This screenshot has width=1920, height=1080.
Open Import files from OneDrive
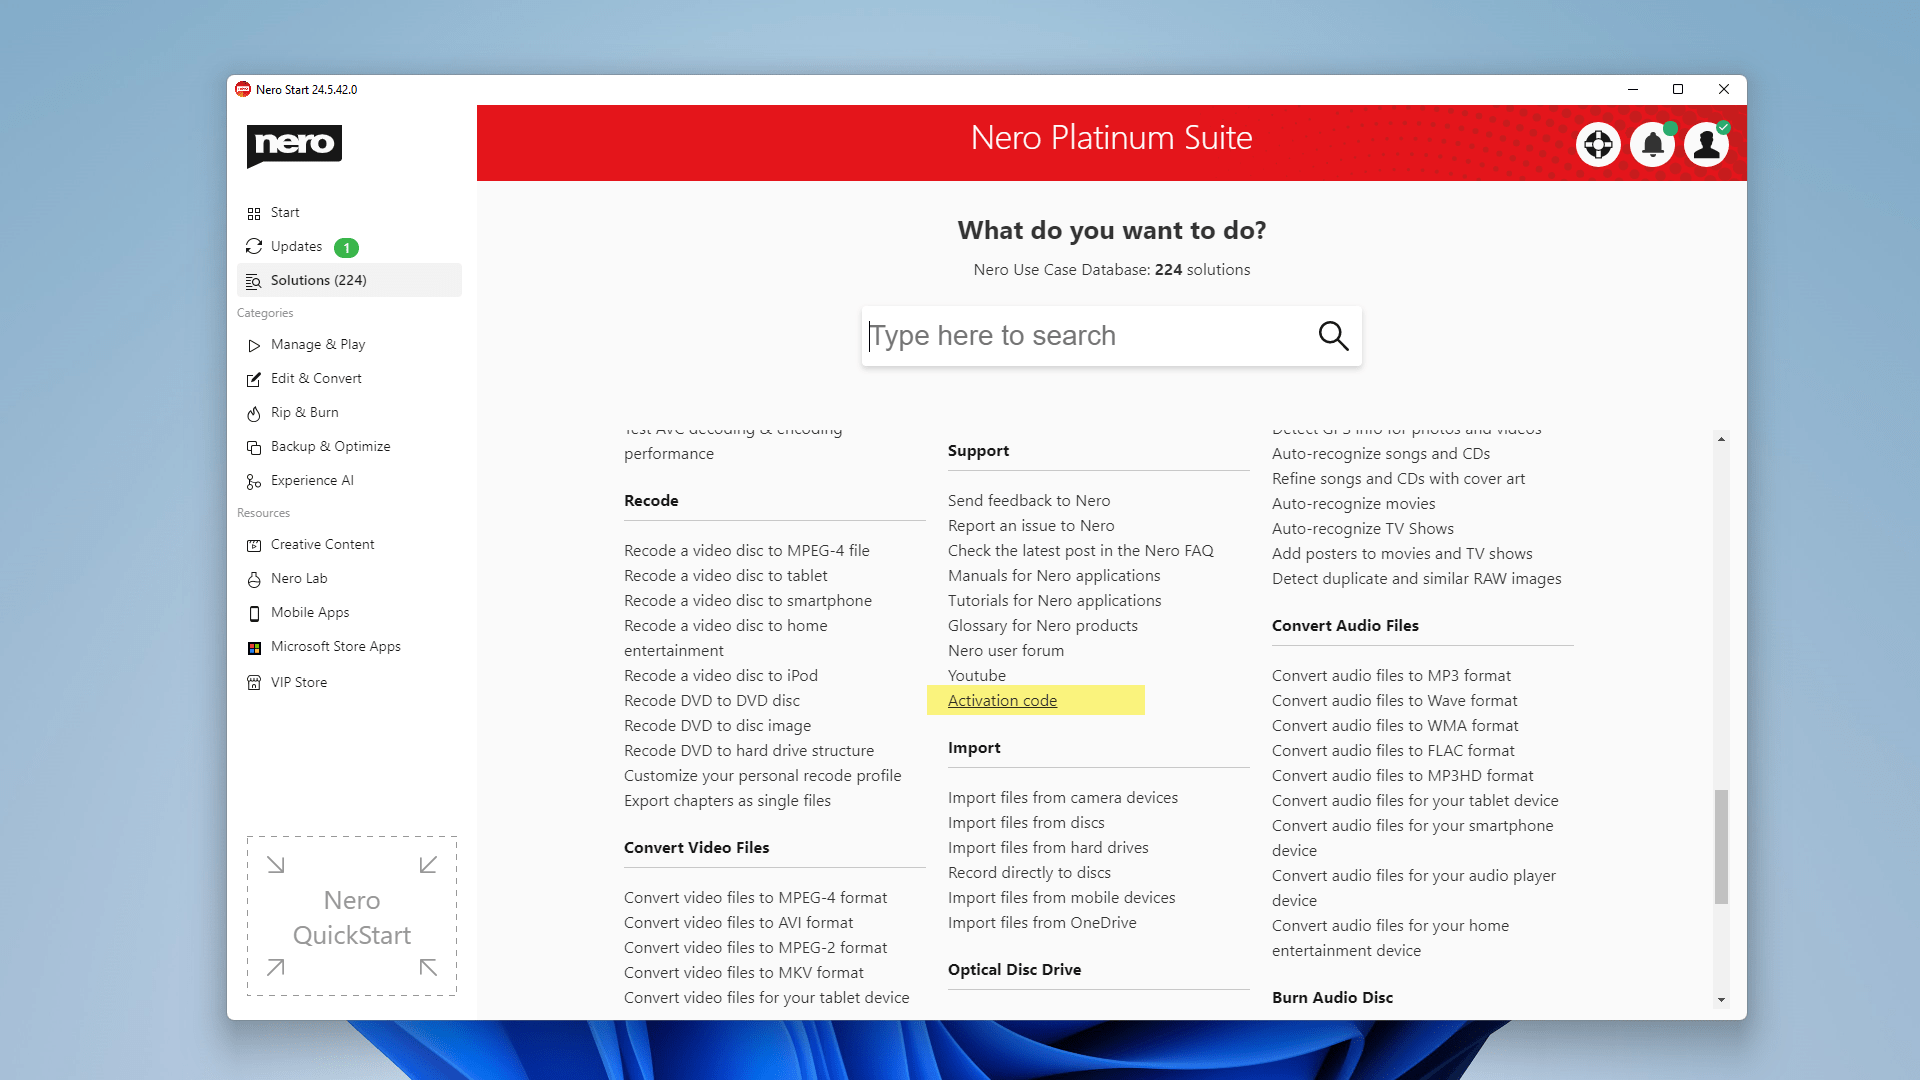coord(1042,922)
